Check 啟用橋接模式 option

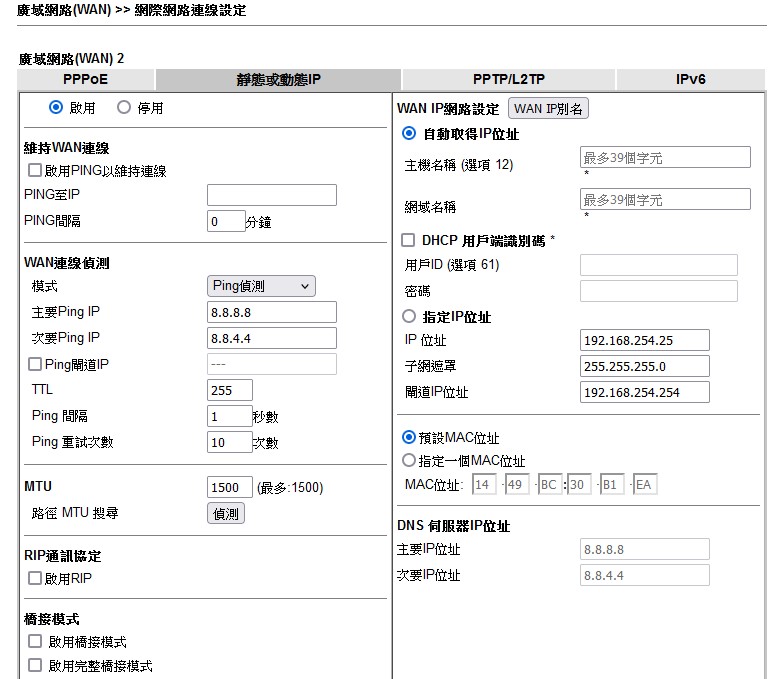coord(35,642)
